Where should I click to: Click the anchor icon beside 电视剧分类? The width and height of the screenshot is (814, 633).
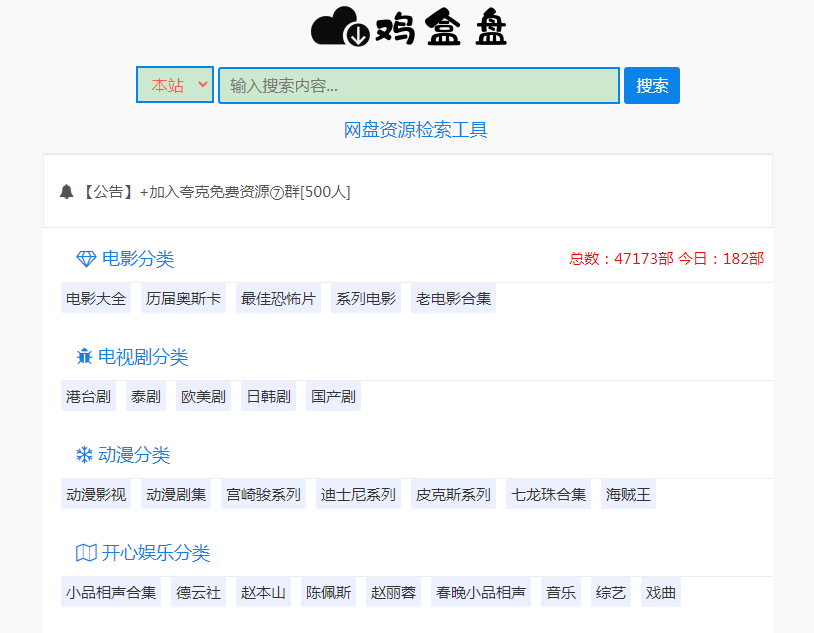(84, 356)
